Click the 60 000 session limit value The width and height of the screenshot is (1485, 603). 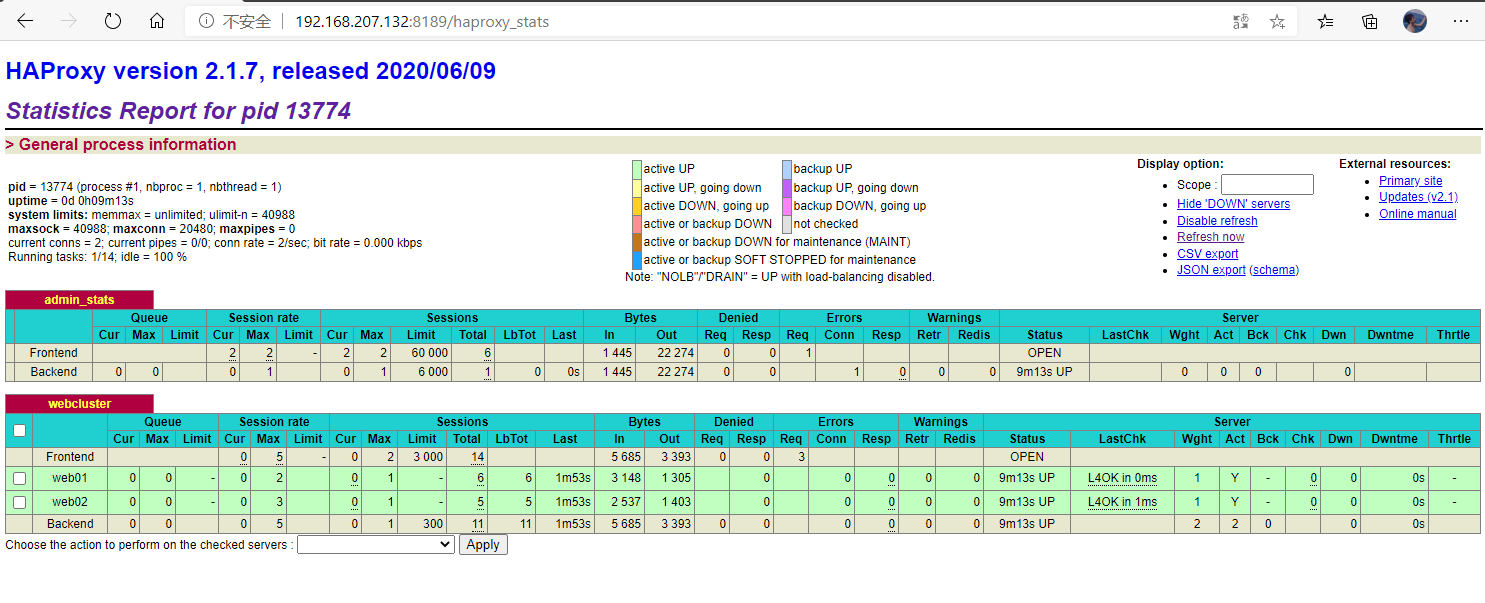click(x=428, y=353)
